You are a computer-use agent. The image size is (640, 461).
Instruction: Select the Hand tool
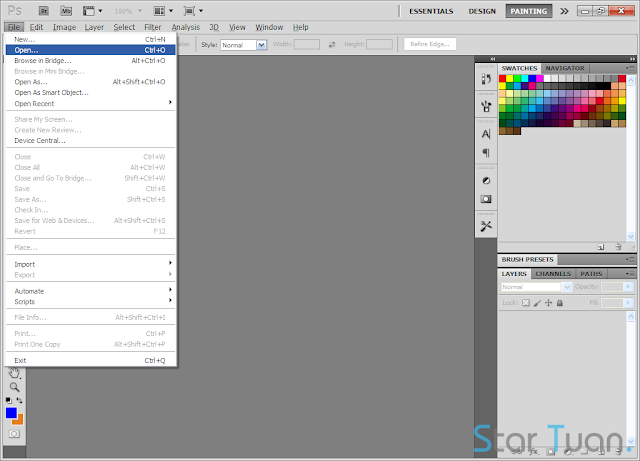[x=14, y=372]
